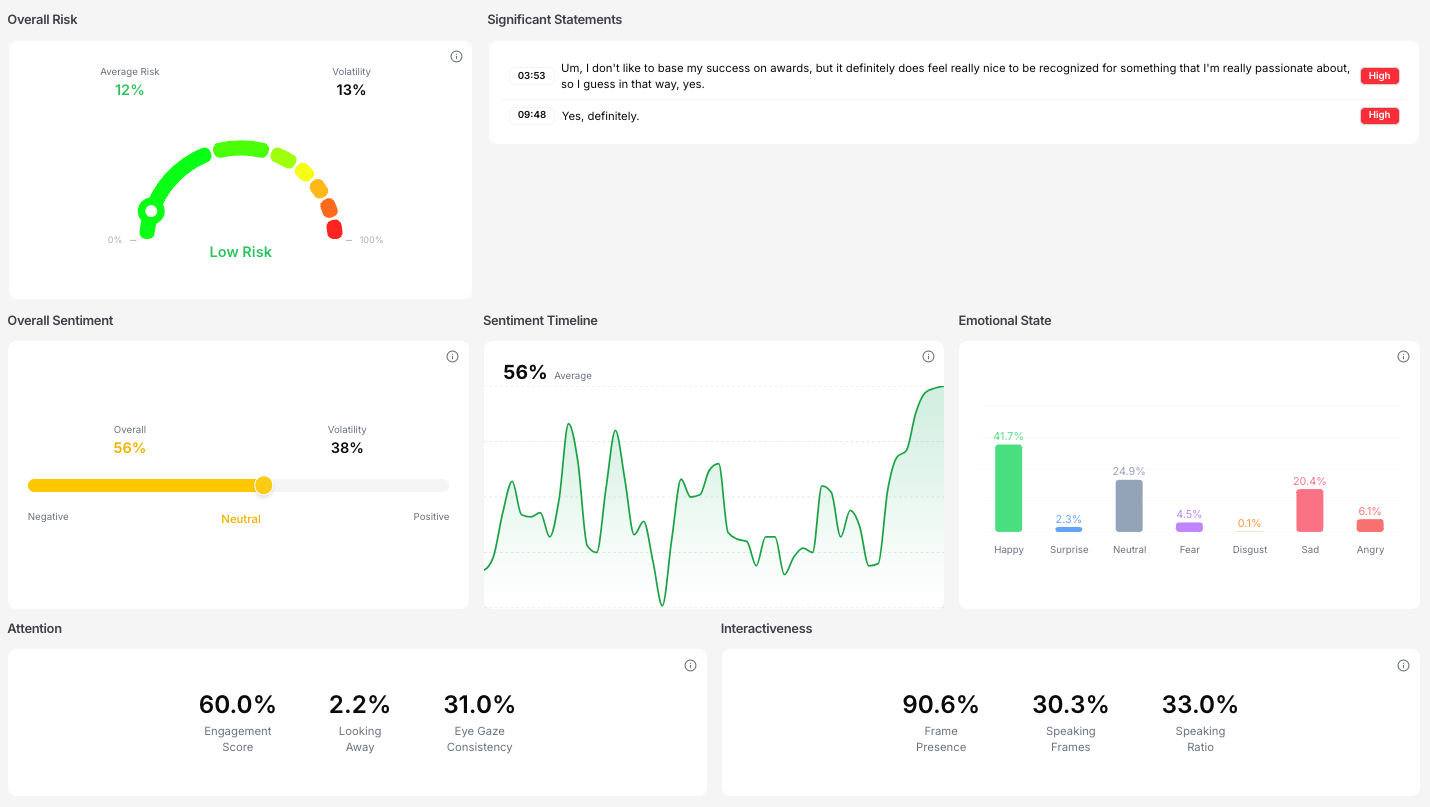Click the Sad bar in Emotional State chart
Screen dimensions: 1430x807
point(1310,510)
